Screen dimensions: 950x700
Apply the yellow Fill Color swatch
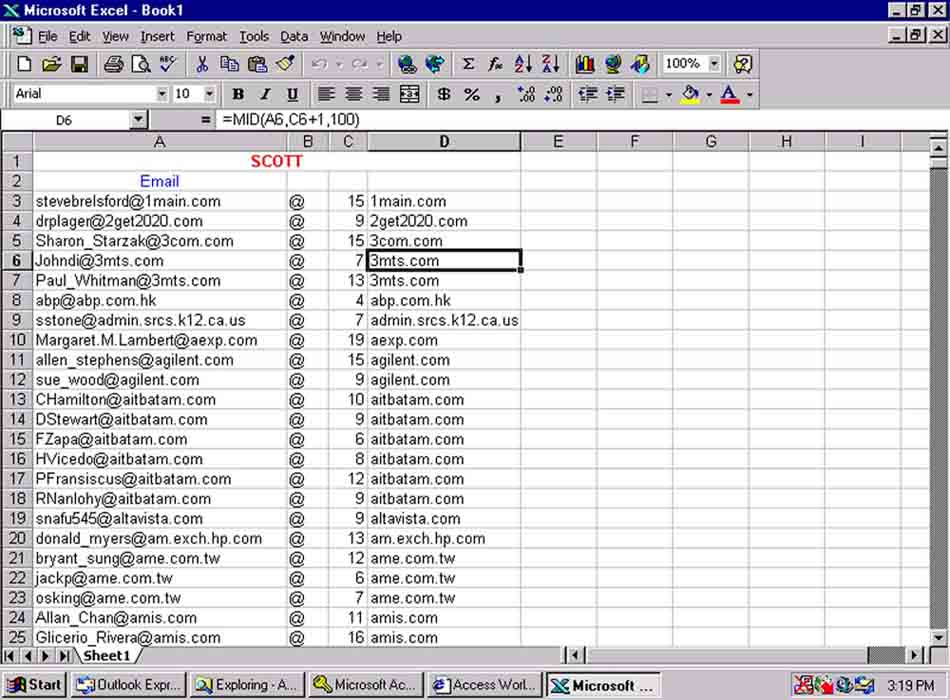click(x=690, y=95)
